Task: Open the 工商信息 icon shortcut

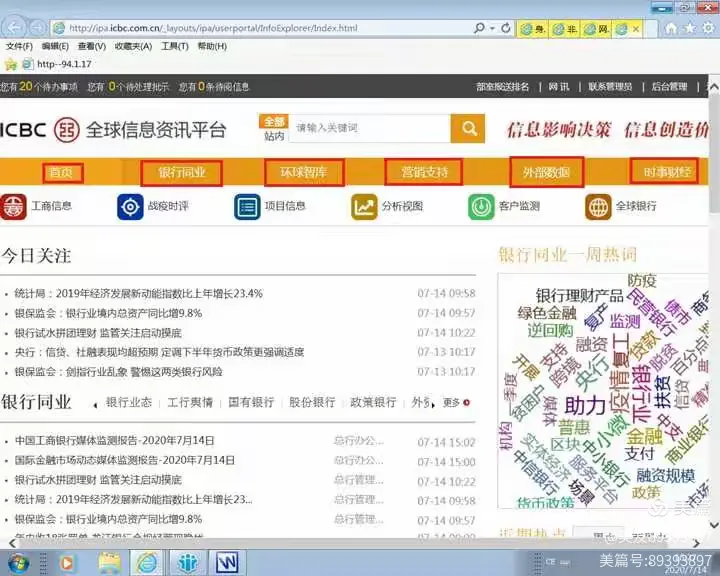Action: pyautogui.click(x=12, y=207)
